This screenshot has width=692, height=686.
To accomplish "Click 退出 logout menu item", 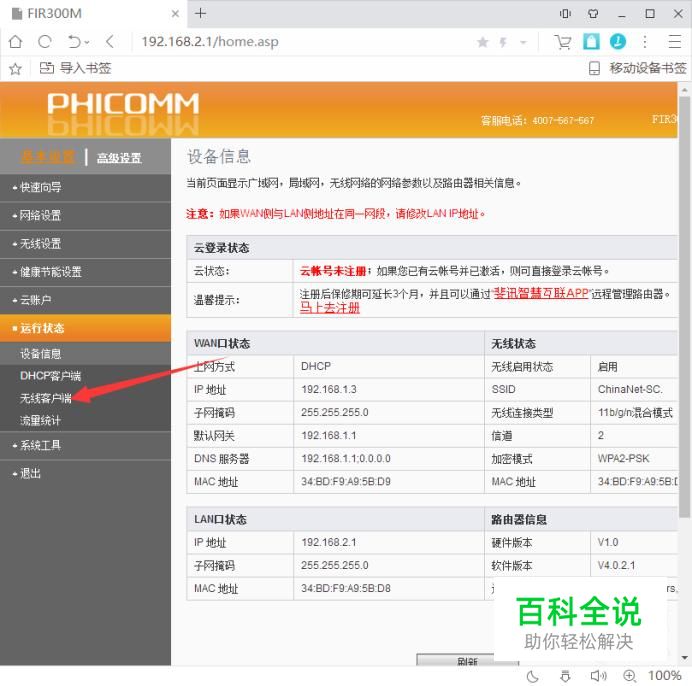I will click(85, 474).
